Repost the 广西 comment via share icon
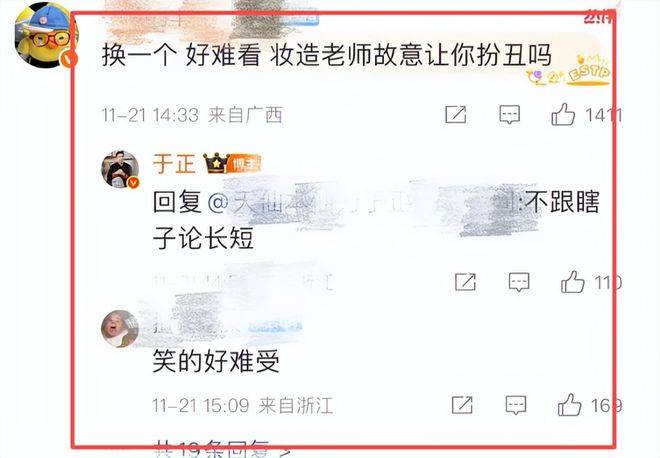 pos(456,114)
